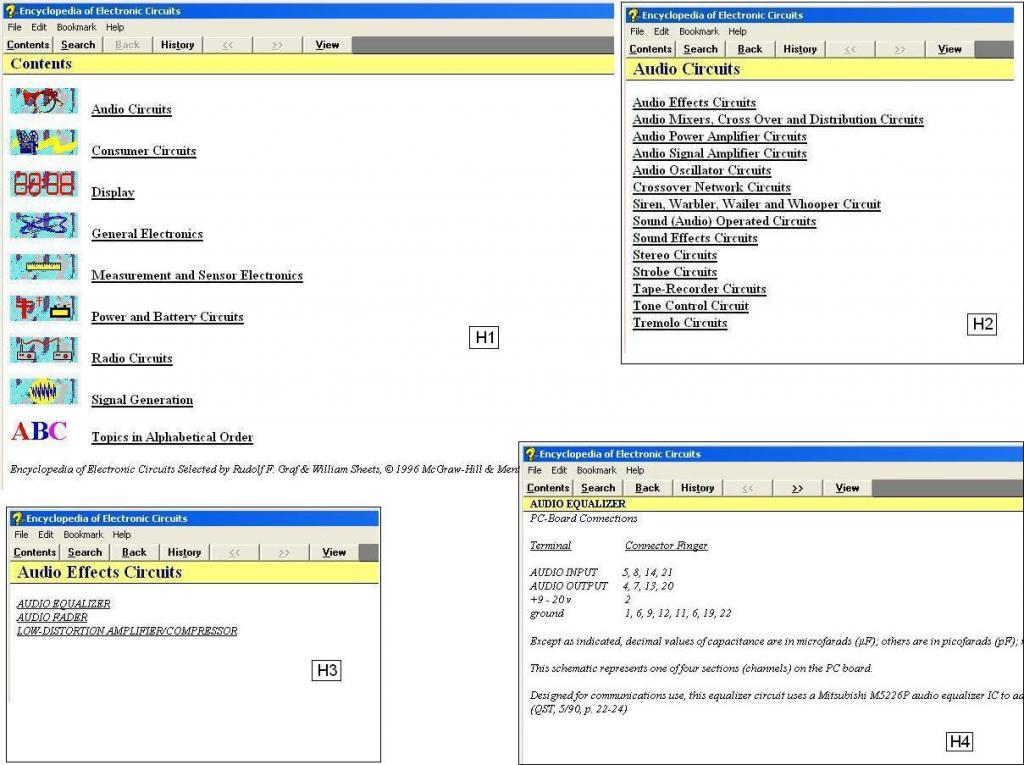Viewport: 1024px width, 765px height.
Task: Open Topics in Alphabetical Order link
Action: [172, 437]
